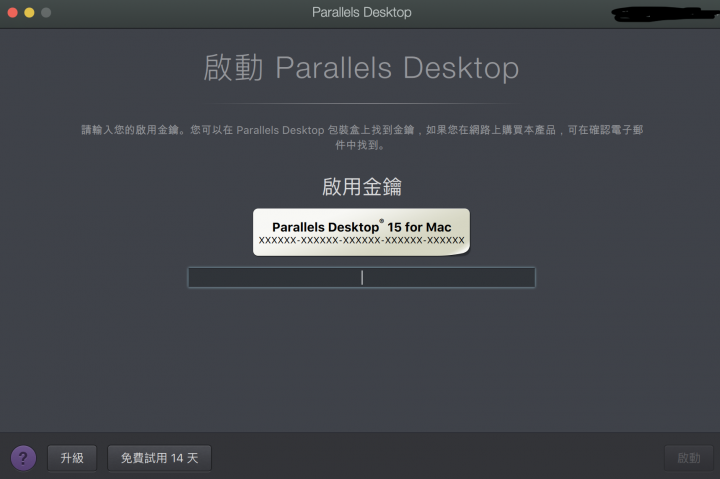This screenshot has width=720, height=479.
Task: Close the Parallels Desktop window with red button
Action: pos(13,12)
